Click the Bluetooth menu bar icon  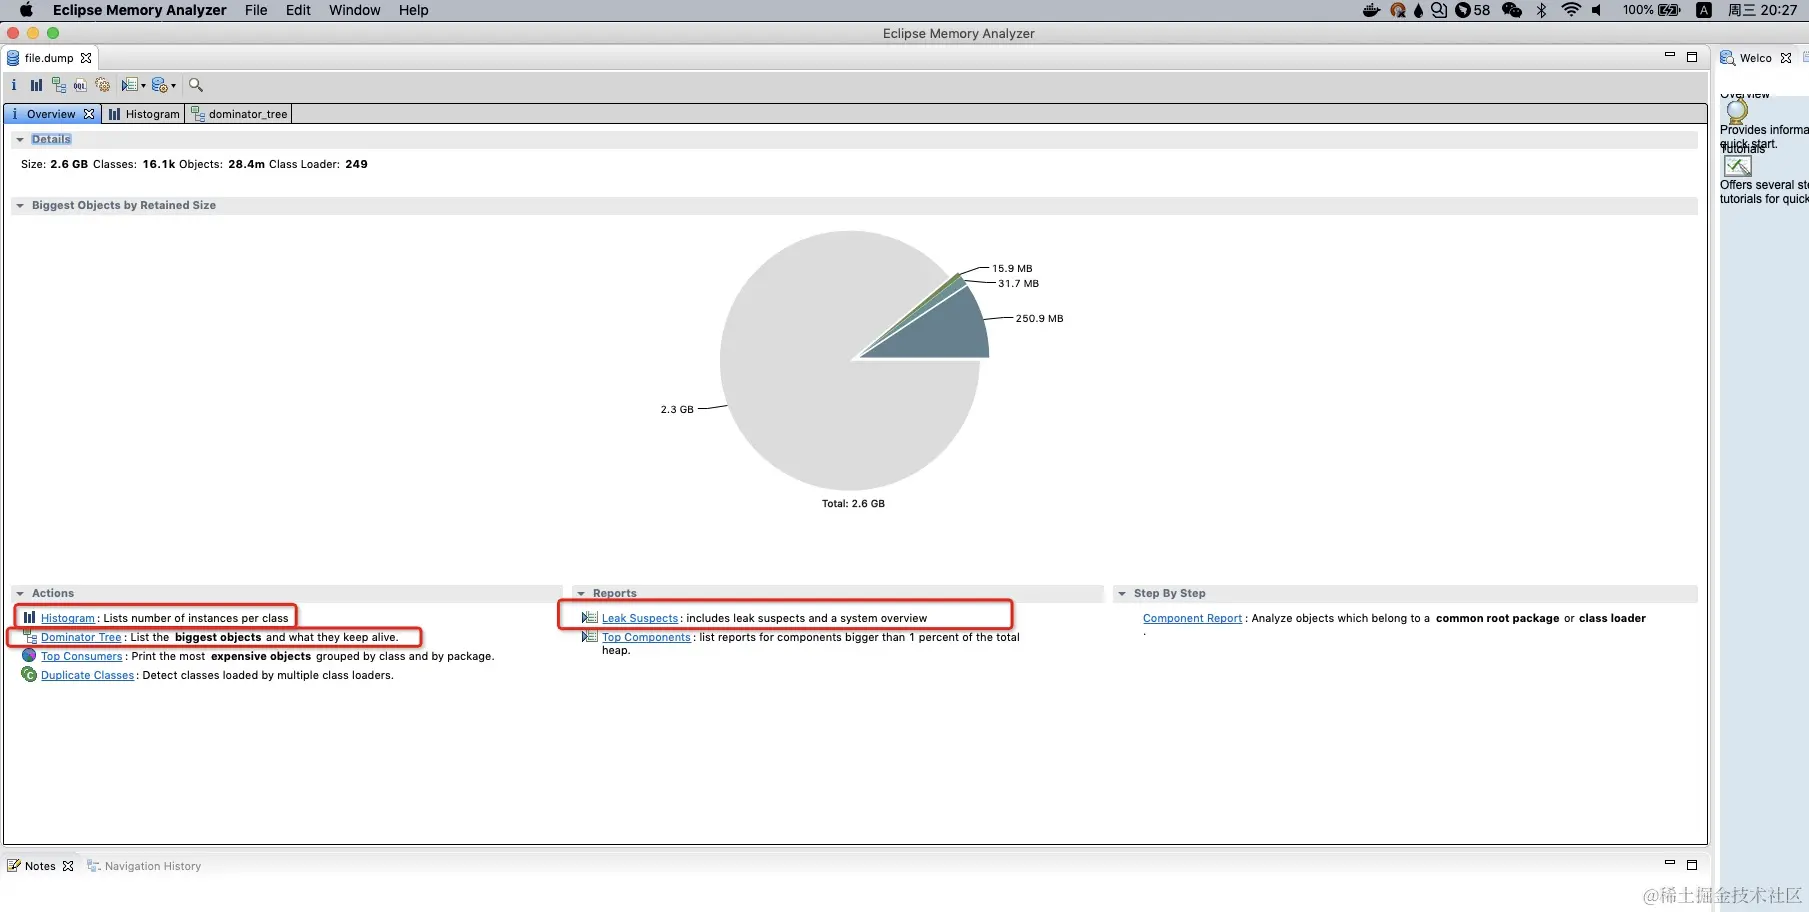pyautogui.click(x=1541, y=10)
